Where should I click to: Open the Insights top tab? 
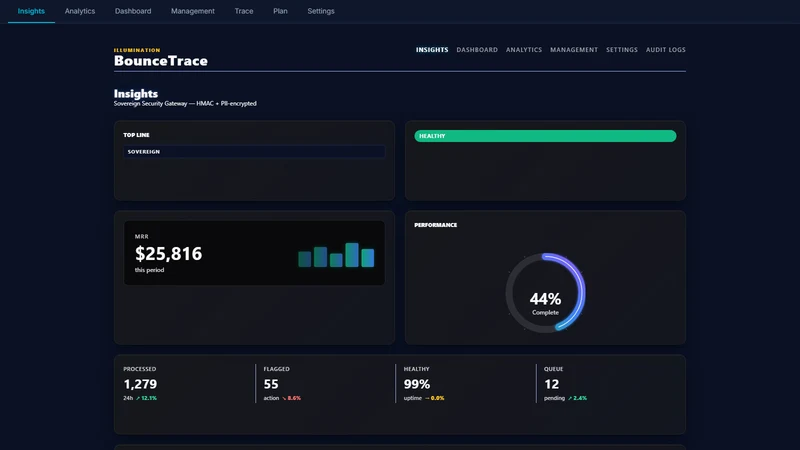[31, 11]
